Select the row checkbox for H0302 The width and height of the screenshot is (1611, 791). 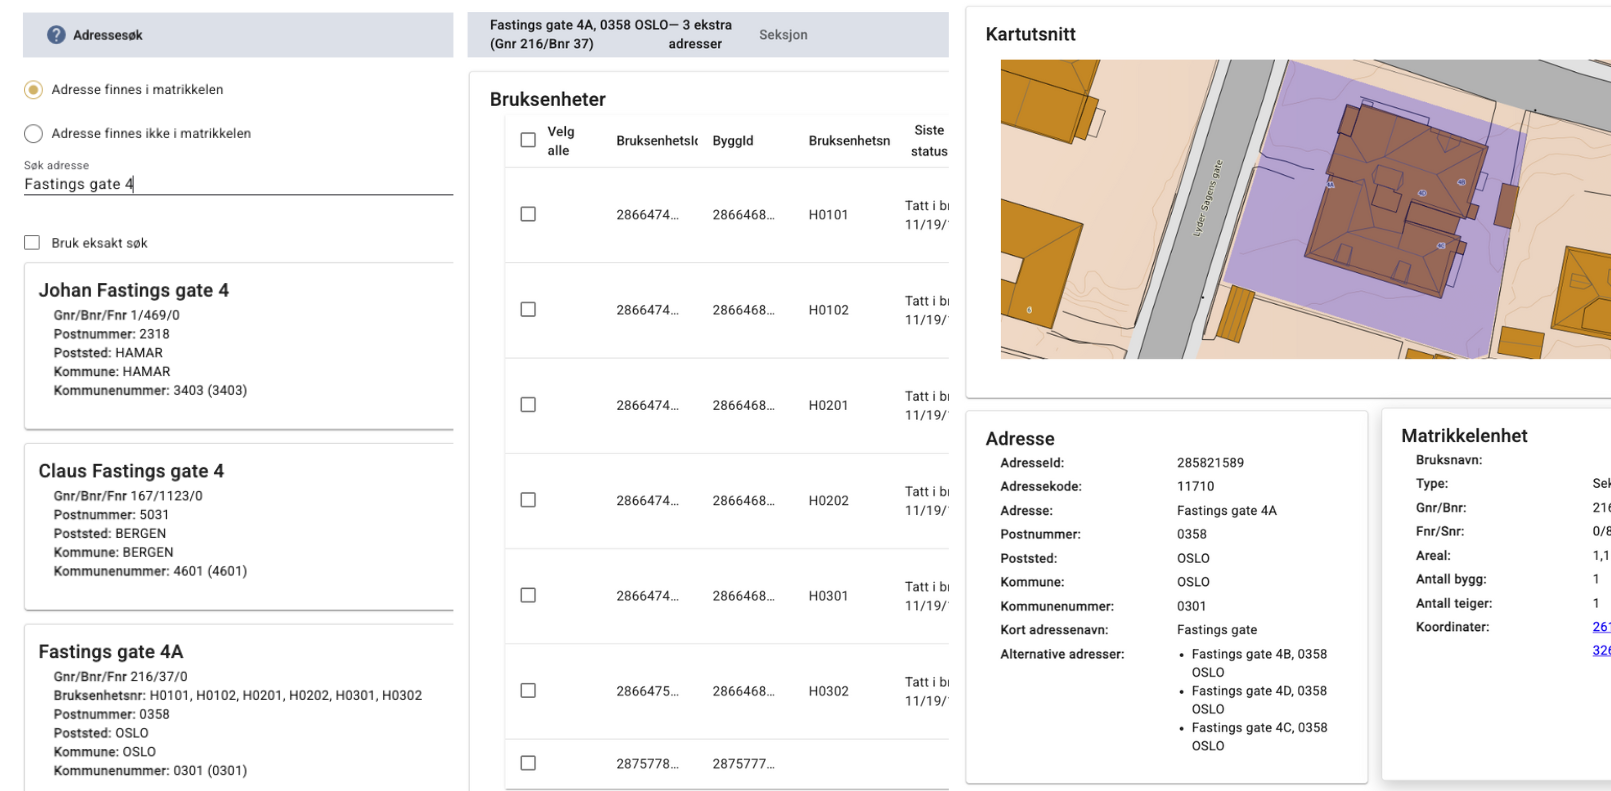pos(528,691)
